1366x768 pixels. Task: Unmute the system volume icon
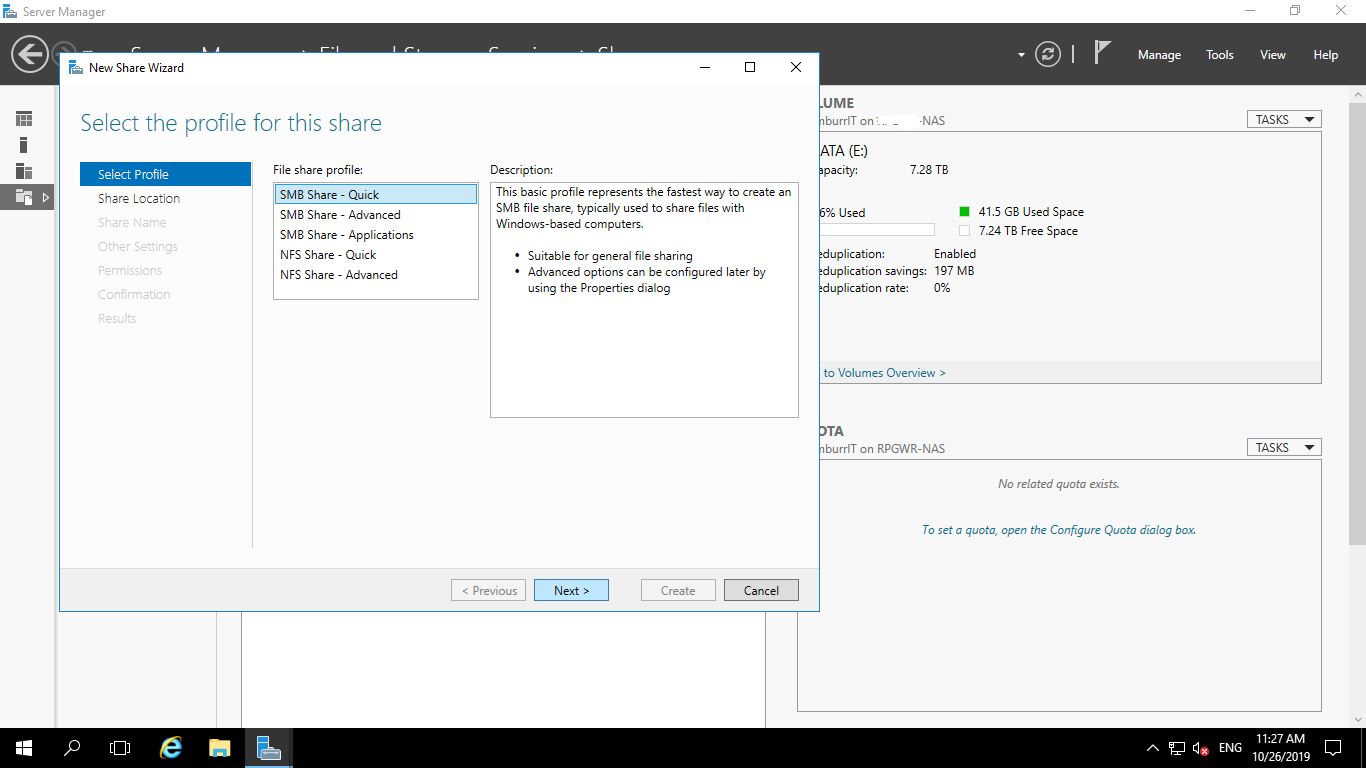[1198, 747]
